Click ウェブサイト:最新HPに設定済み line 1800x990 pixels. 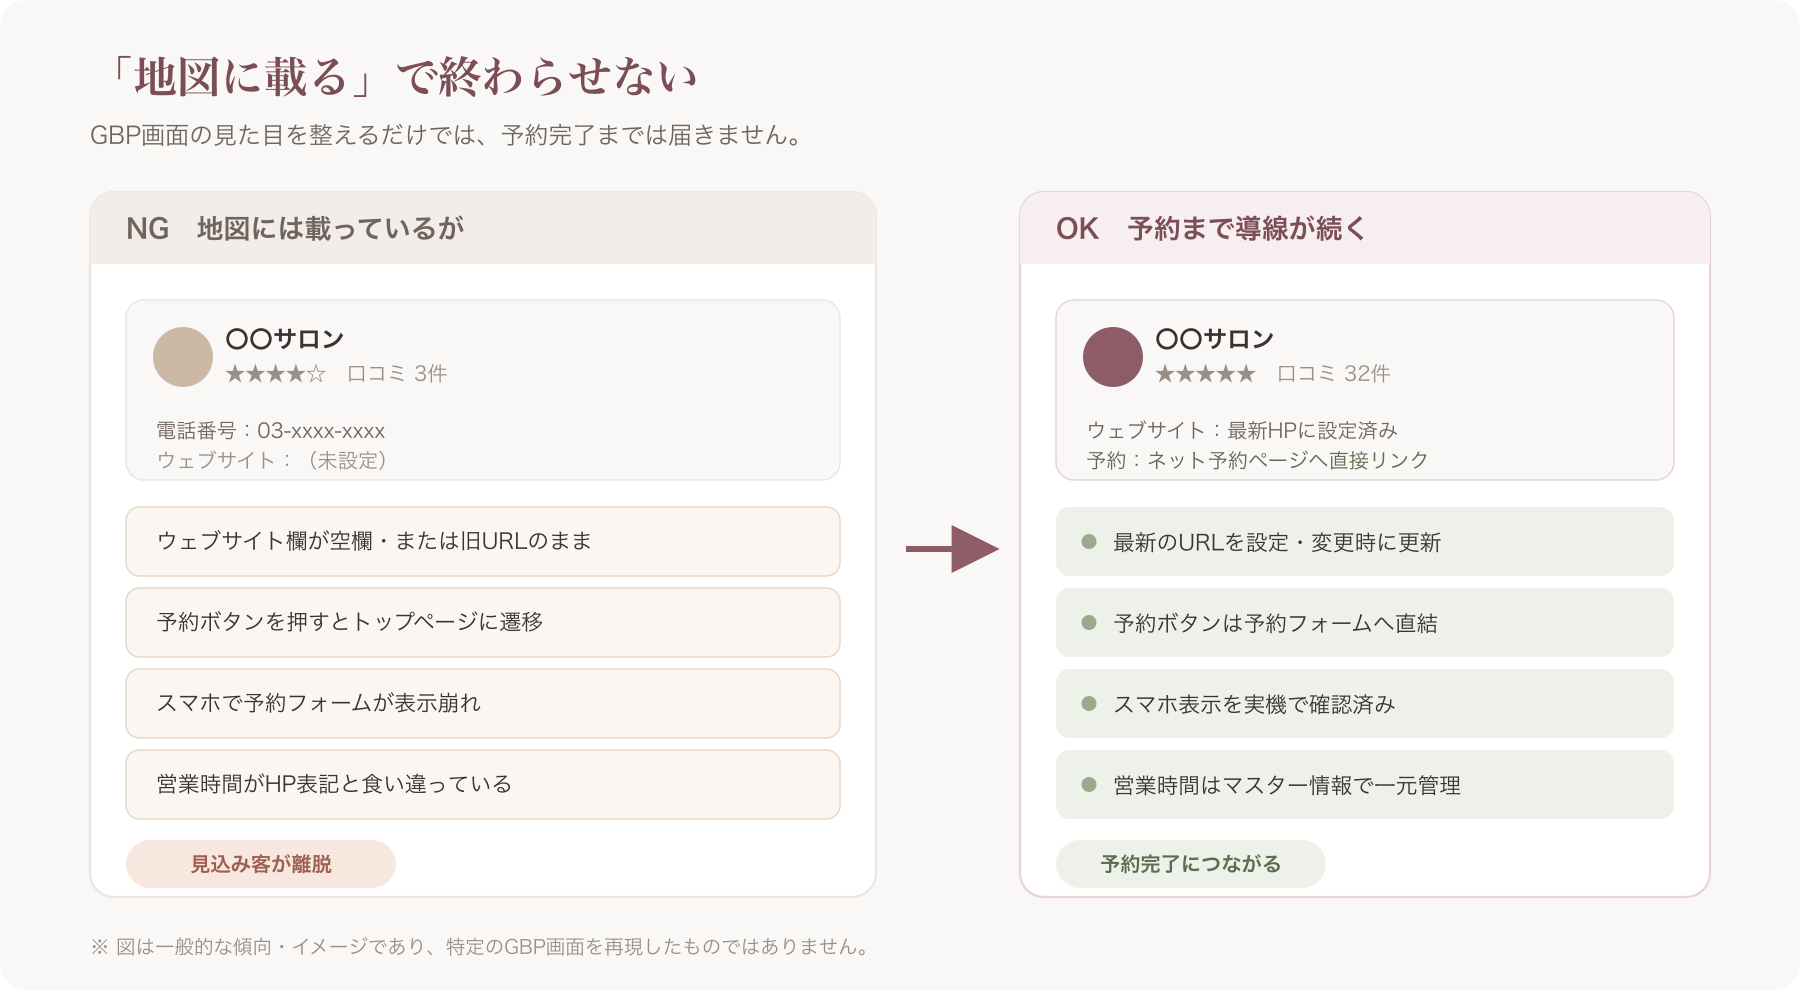tap(1242, 431)
